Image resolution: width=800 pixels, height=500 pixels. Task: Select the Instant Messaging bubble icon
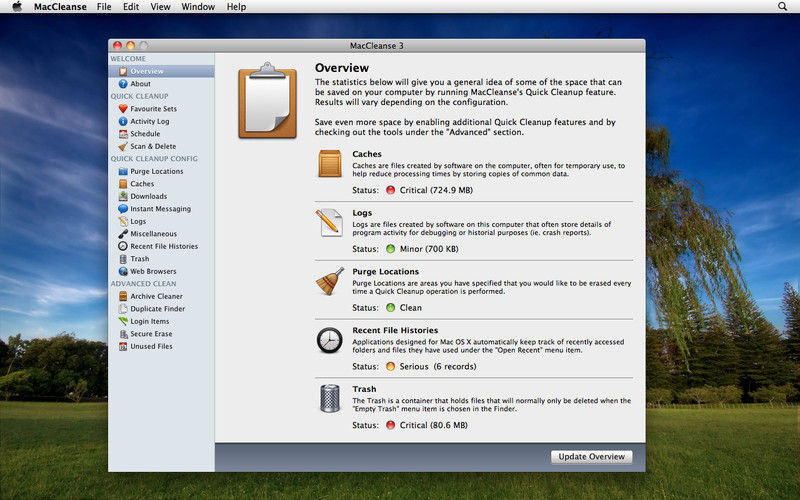pyautogui.click(x=123, y=209)
